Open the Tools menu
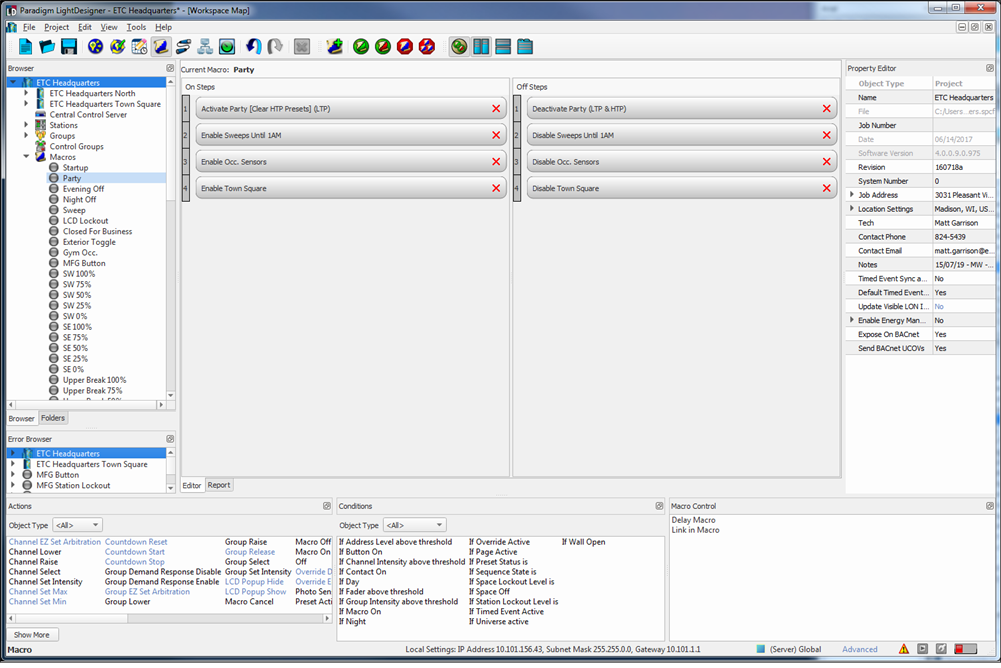 pyautogui.click(x=136, y=27)
